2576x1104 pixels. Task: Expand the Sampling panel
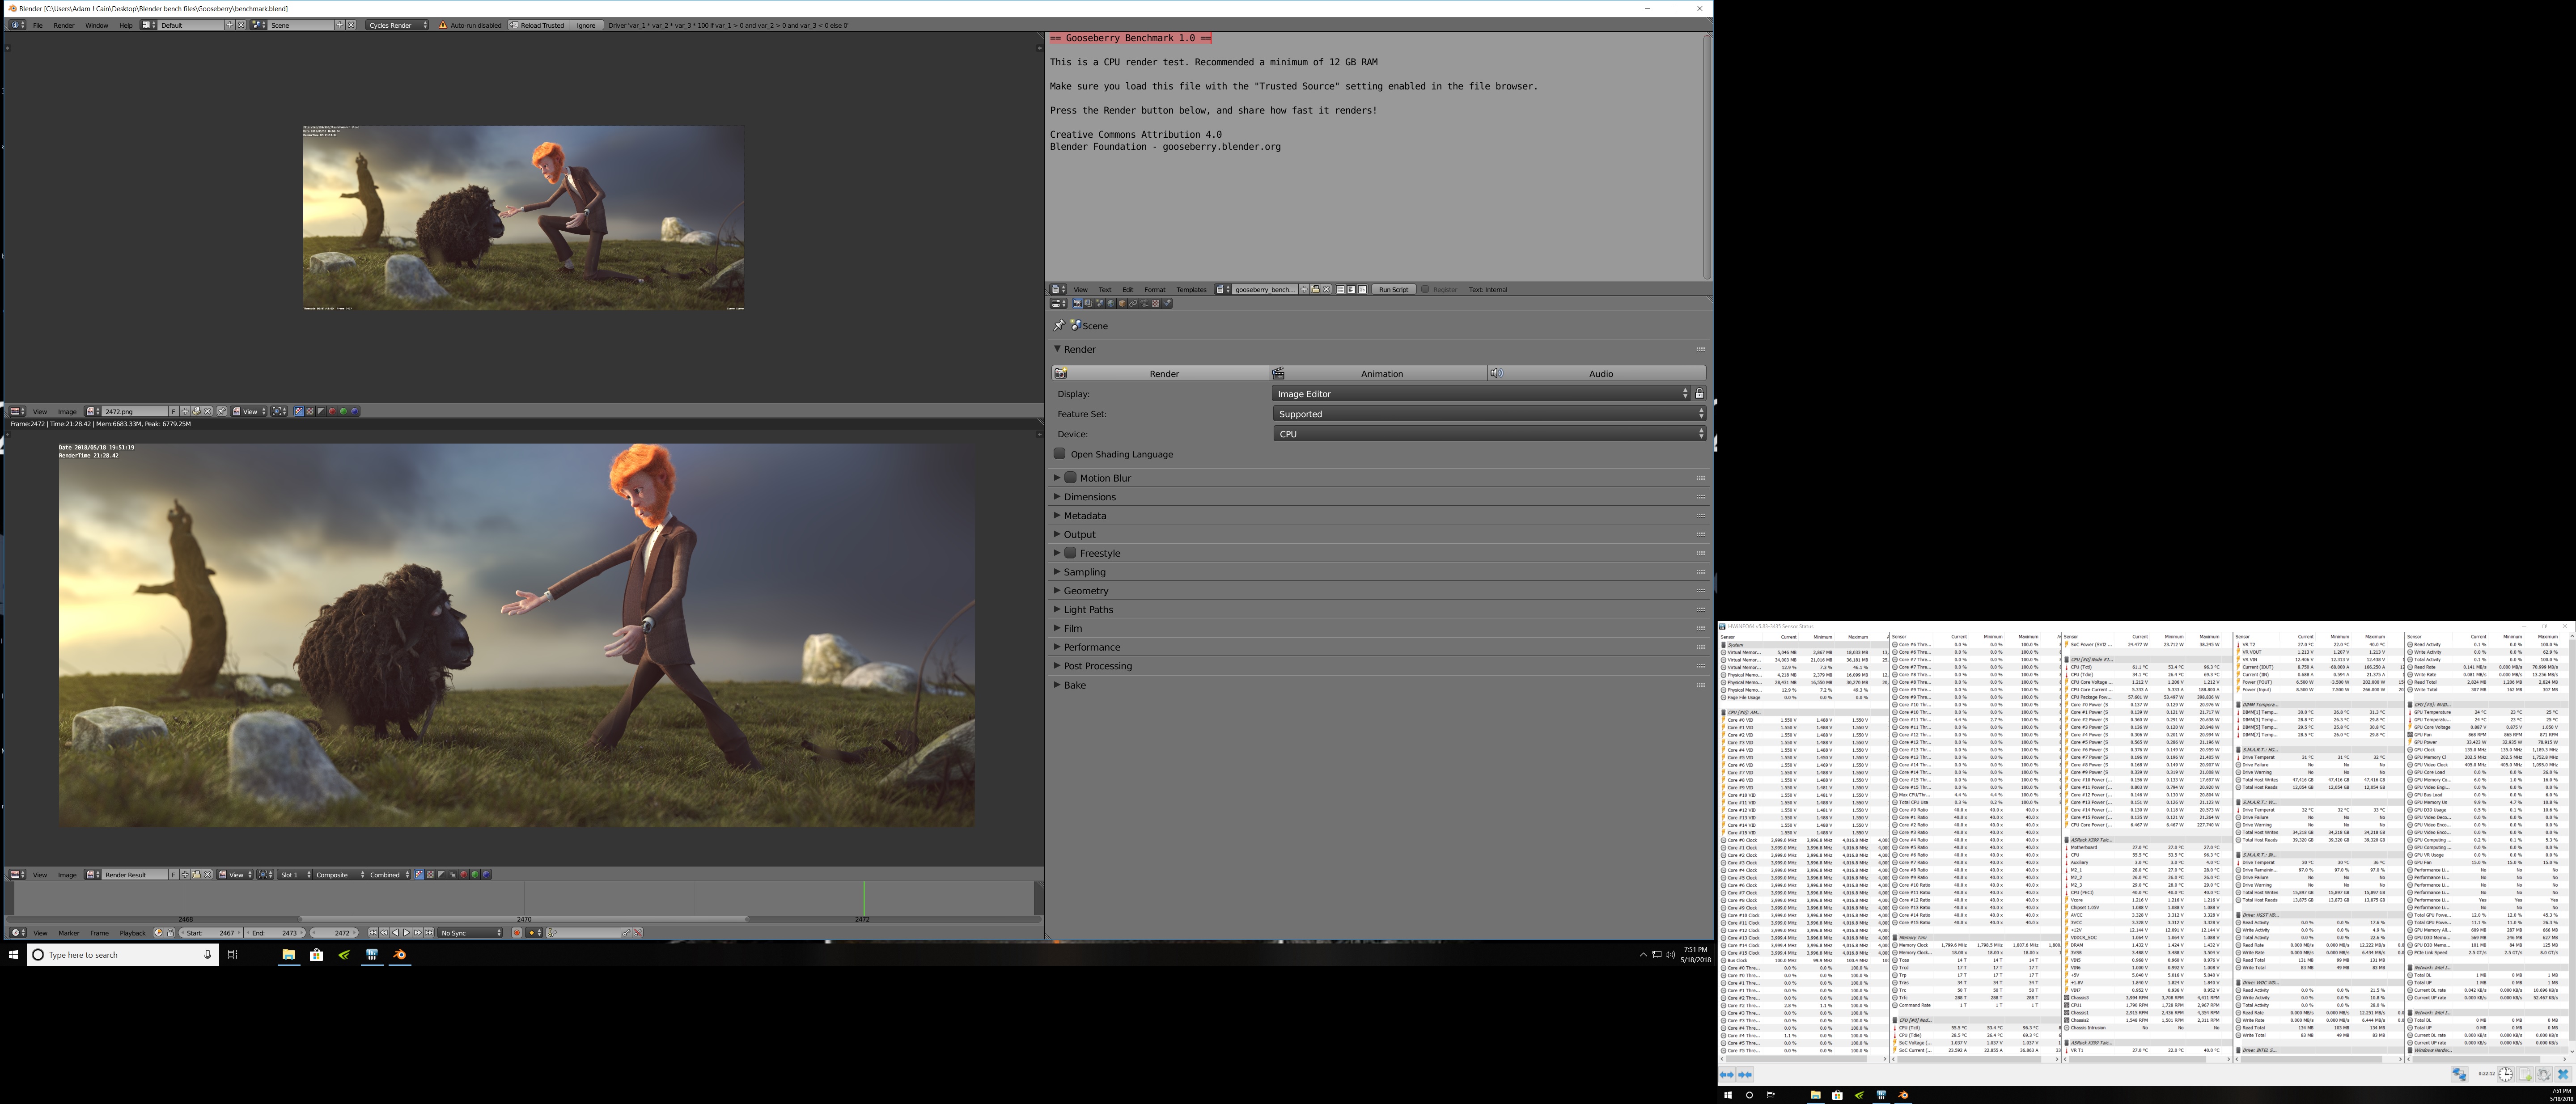click(x=1084, y=572)
